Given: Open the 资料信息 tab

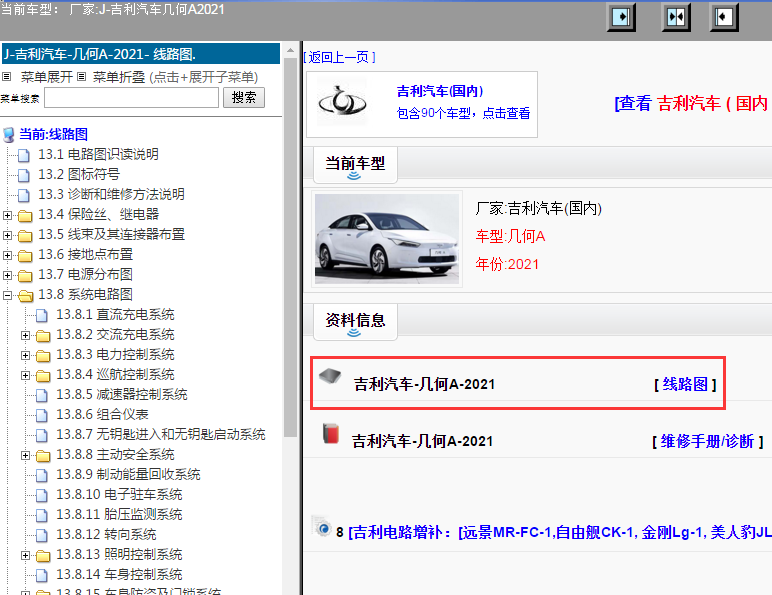Looking at the screenshot, I should [x=355, y=322].
